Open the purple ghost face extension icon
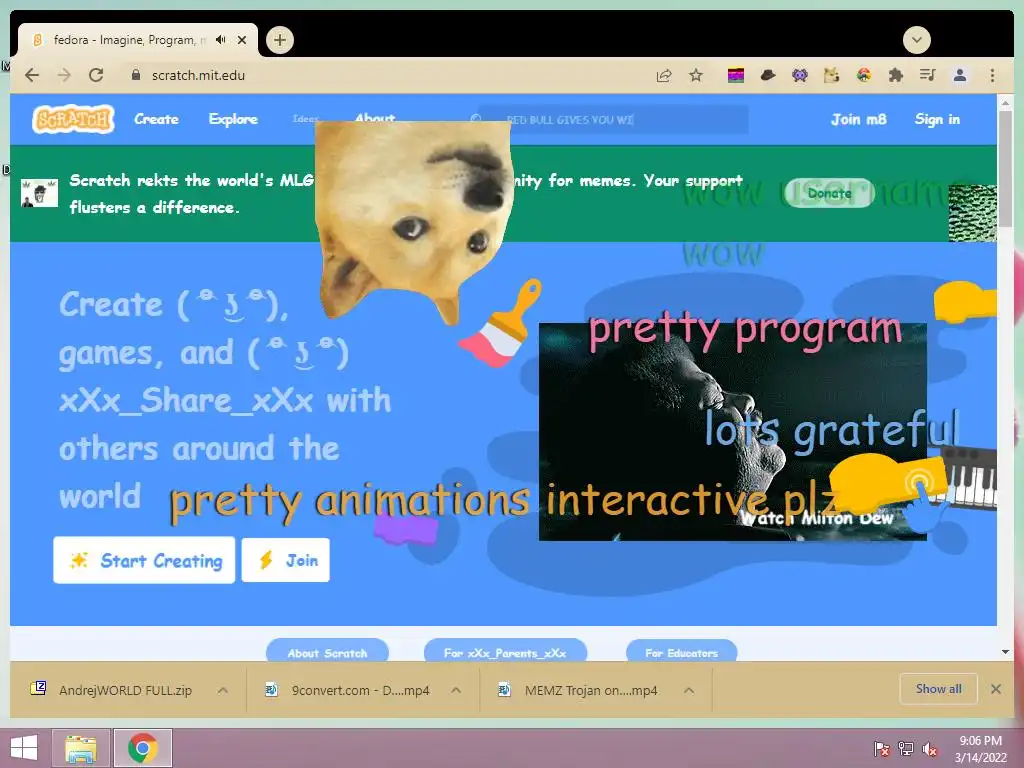 coord(800,76)
